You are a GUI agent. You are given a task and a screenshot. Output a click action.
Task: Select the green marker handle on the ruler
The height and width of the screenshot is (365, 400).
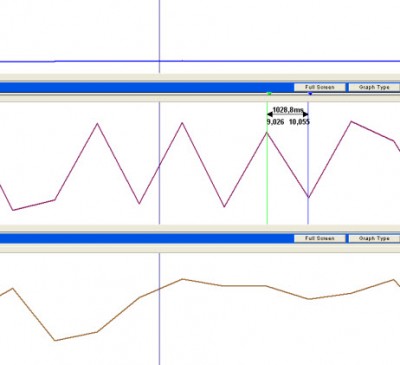click(x=269, y=94)
